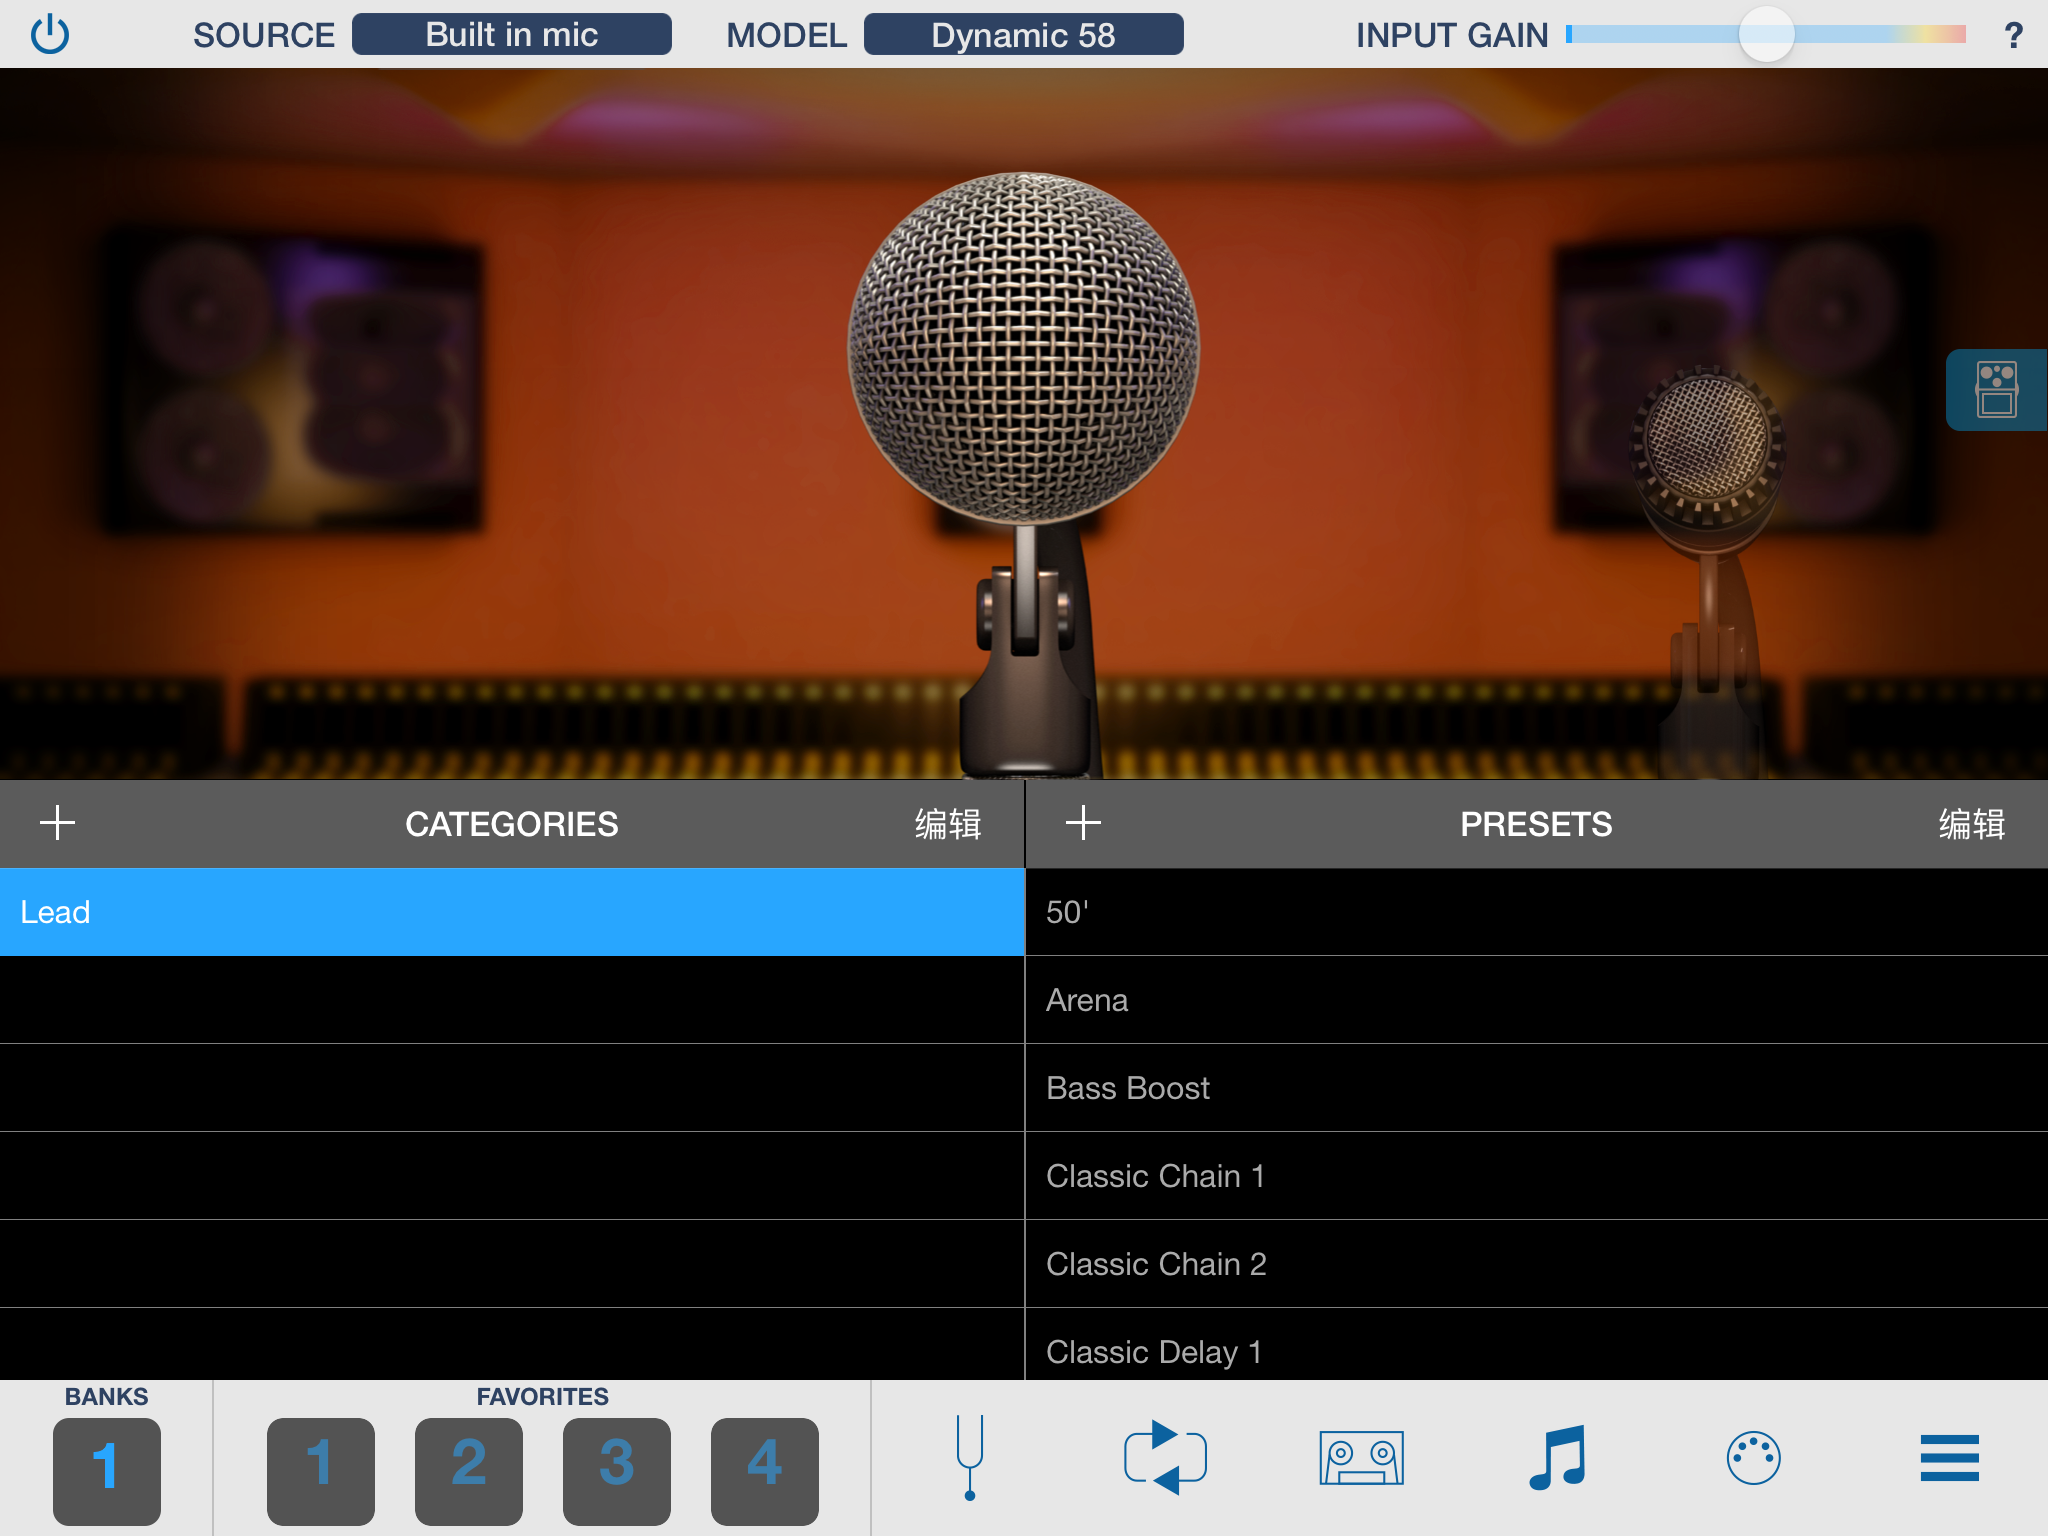Activate favorite slot 4

[765, 1470]
